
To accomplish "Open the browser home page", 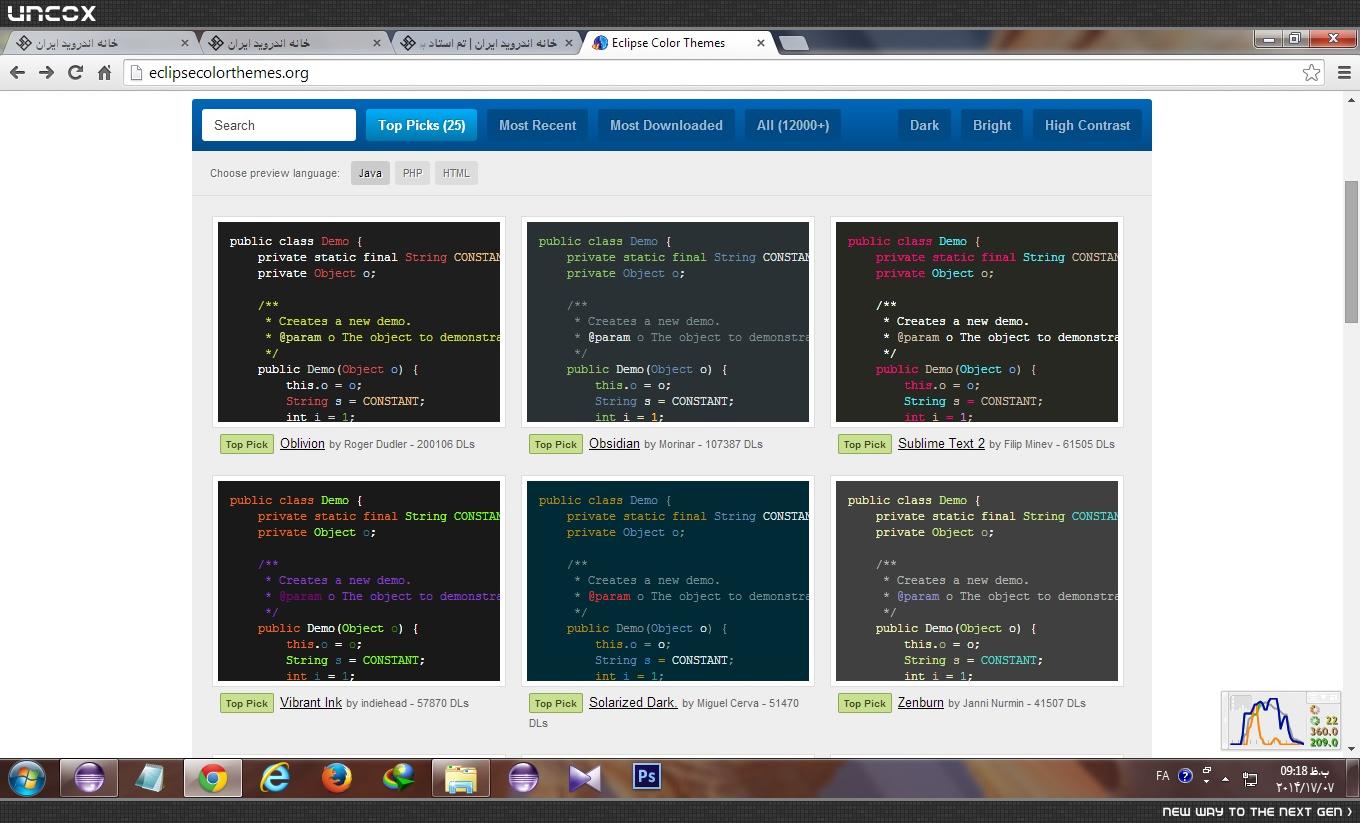I will 104,72.
